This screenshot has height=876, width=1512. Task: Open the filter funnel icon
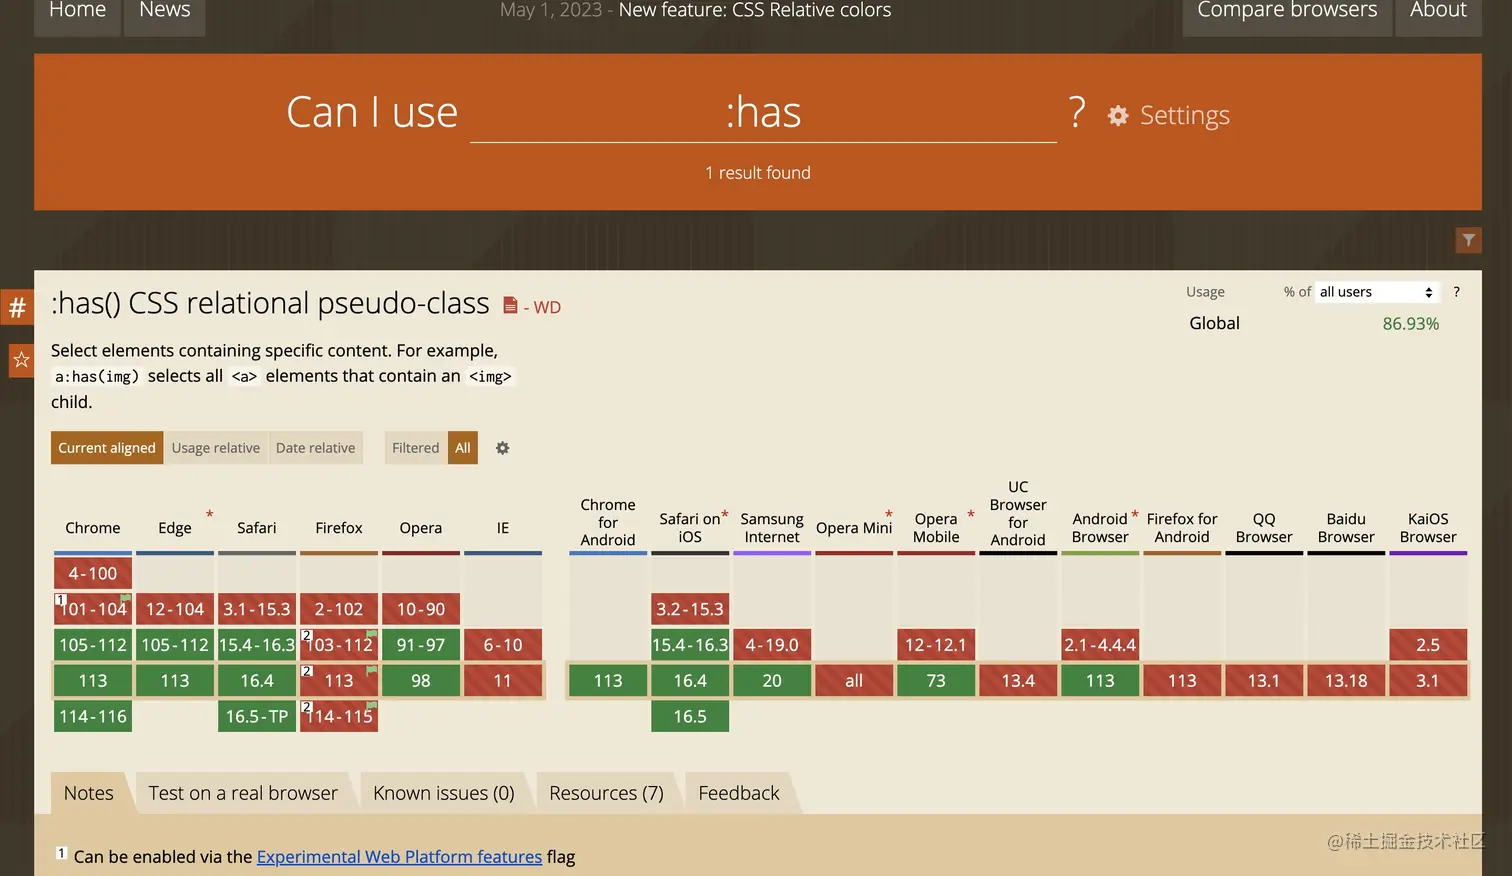[1468, 240]
